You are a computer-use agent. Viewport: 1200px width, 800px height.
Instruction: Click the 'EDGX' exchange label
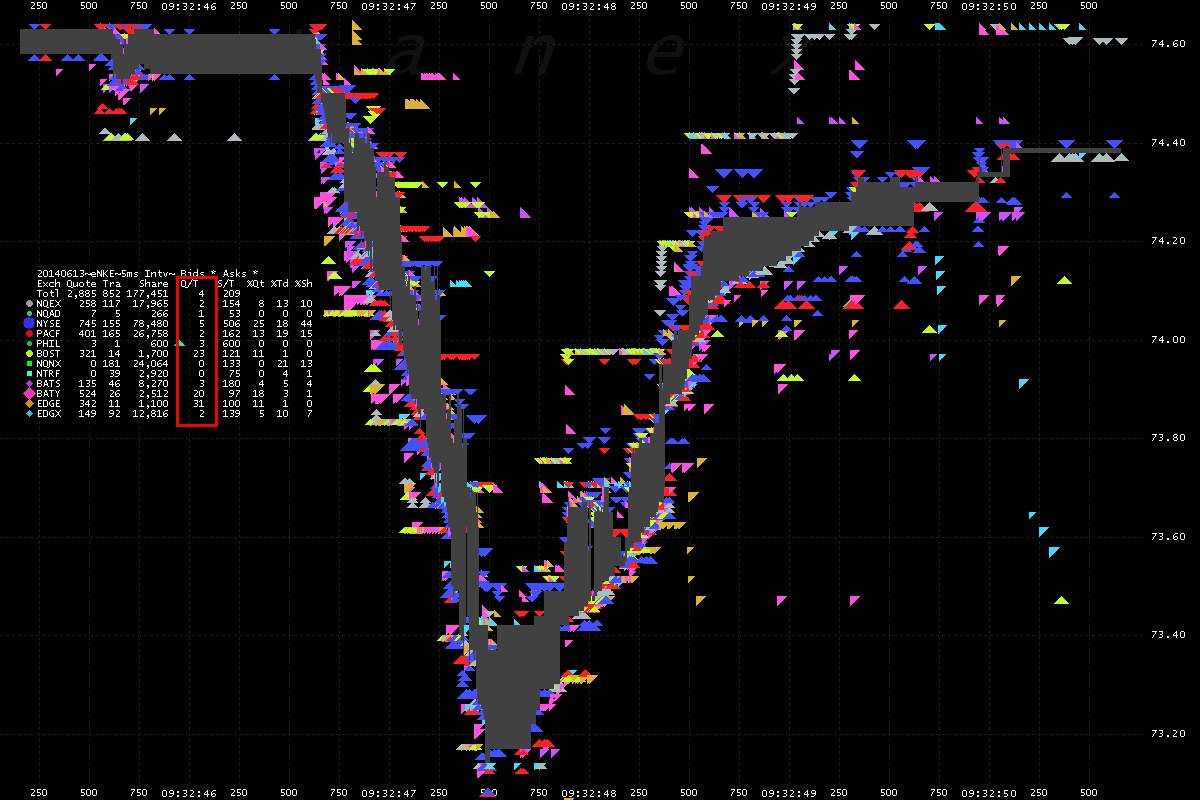click(49, 413)
